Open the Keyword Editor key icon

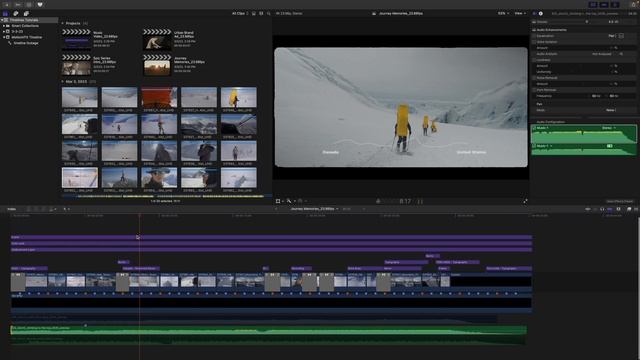[x=18, y=4]
